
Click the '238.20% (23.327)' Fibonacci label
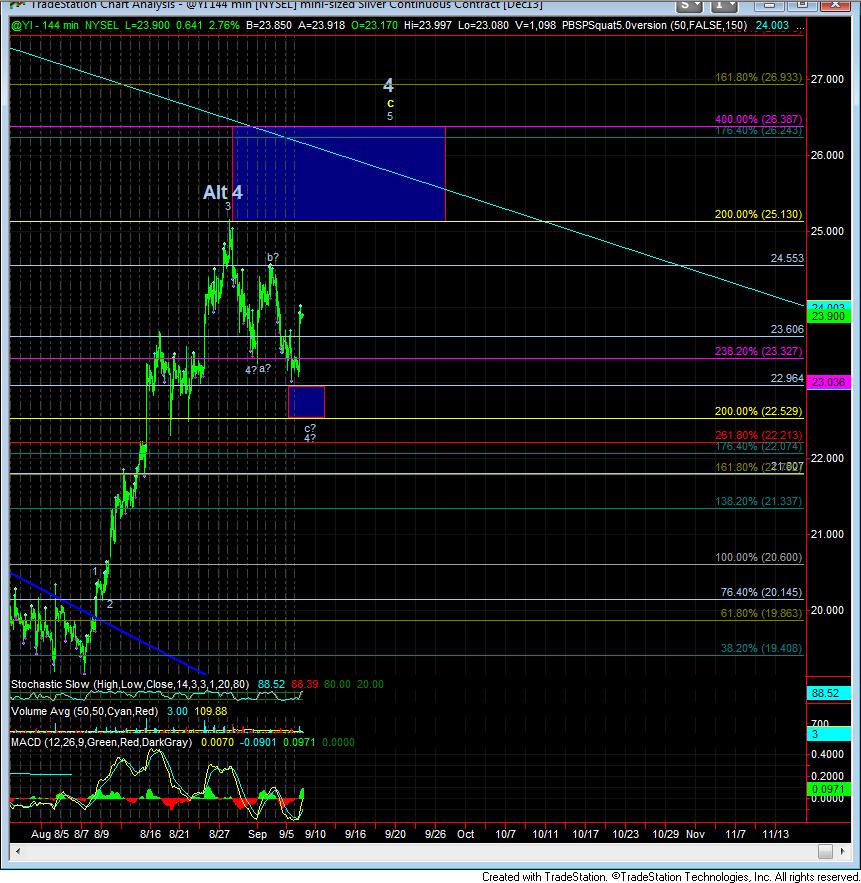[x=759, y=351]
